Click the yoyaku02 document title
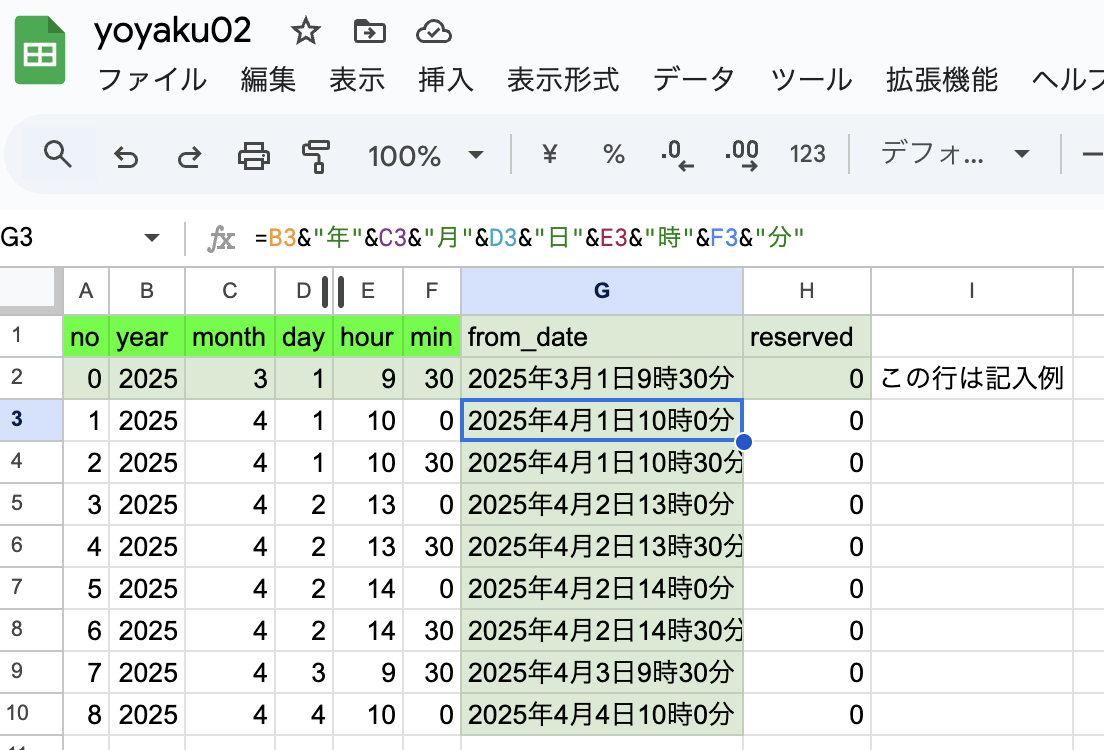The width and height of the screenshot is (1104, 750). point(172,31)
